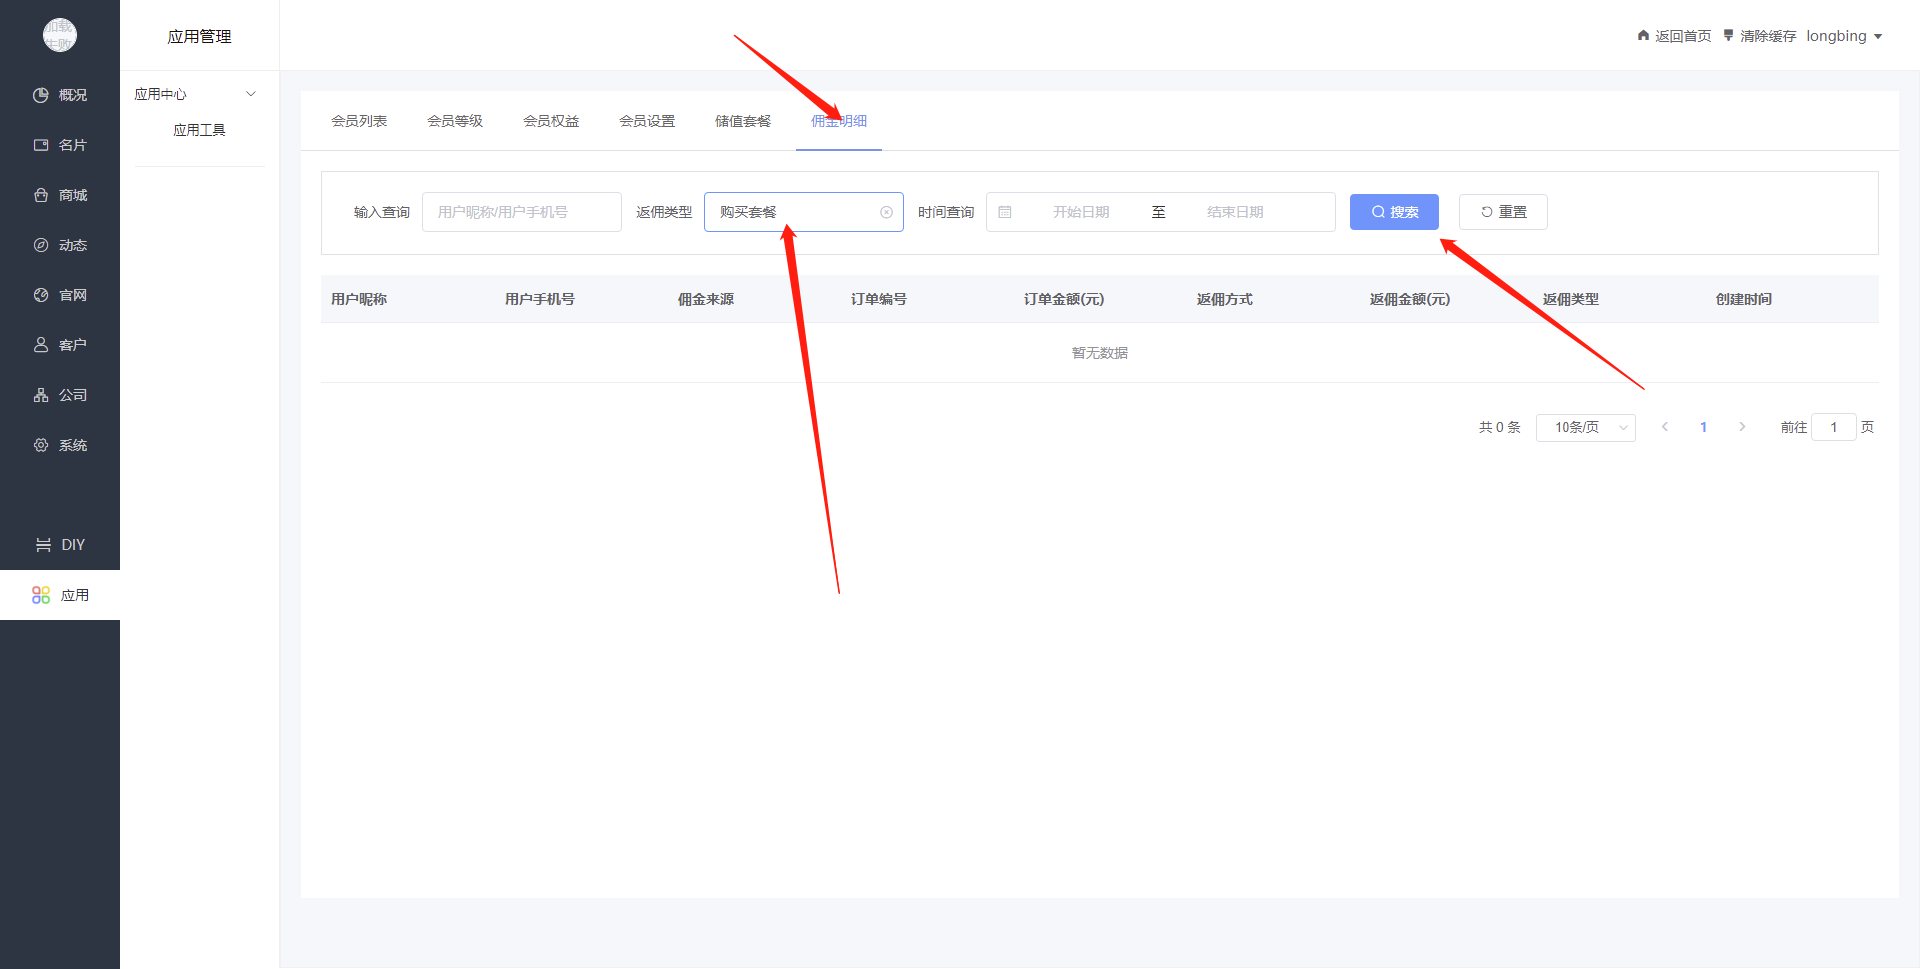
Task: Open the 商城 mall sidebar item
Action: pyautogui.click(x=60, y=195)
